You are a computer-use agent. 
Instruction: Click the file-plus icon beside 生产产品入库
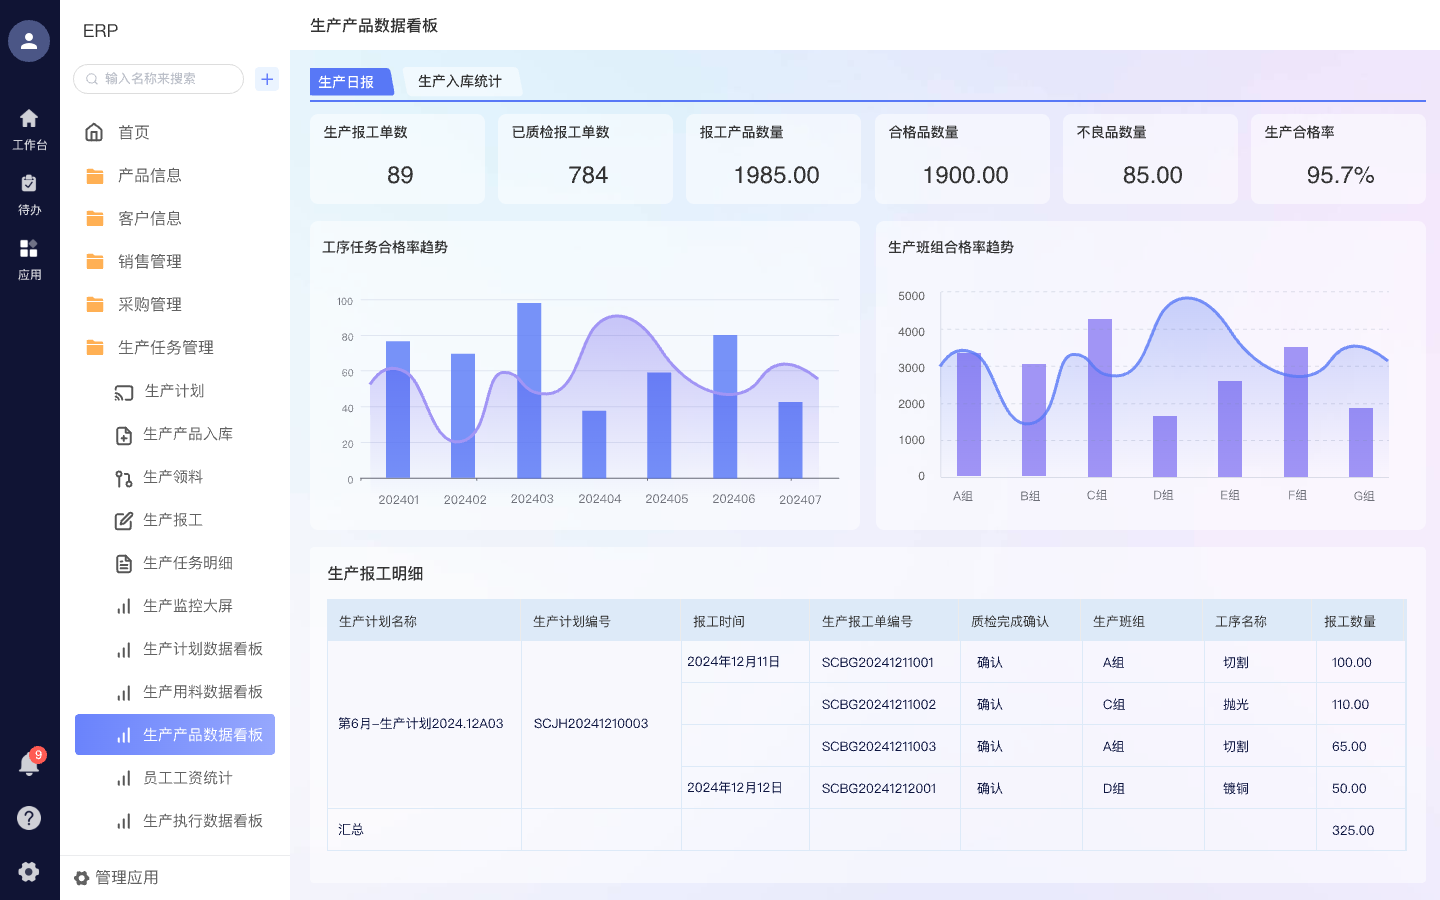(x=123, y=435)
